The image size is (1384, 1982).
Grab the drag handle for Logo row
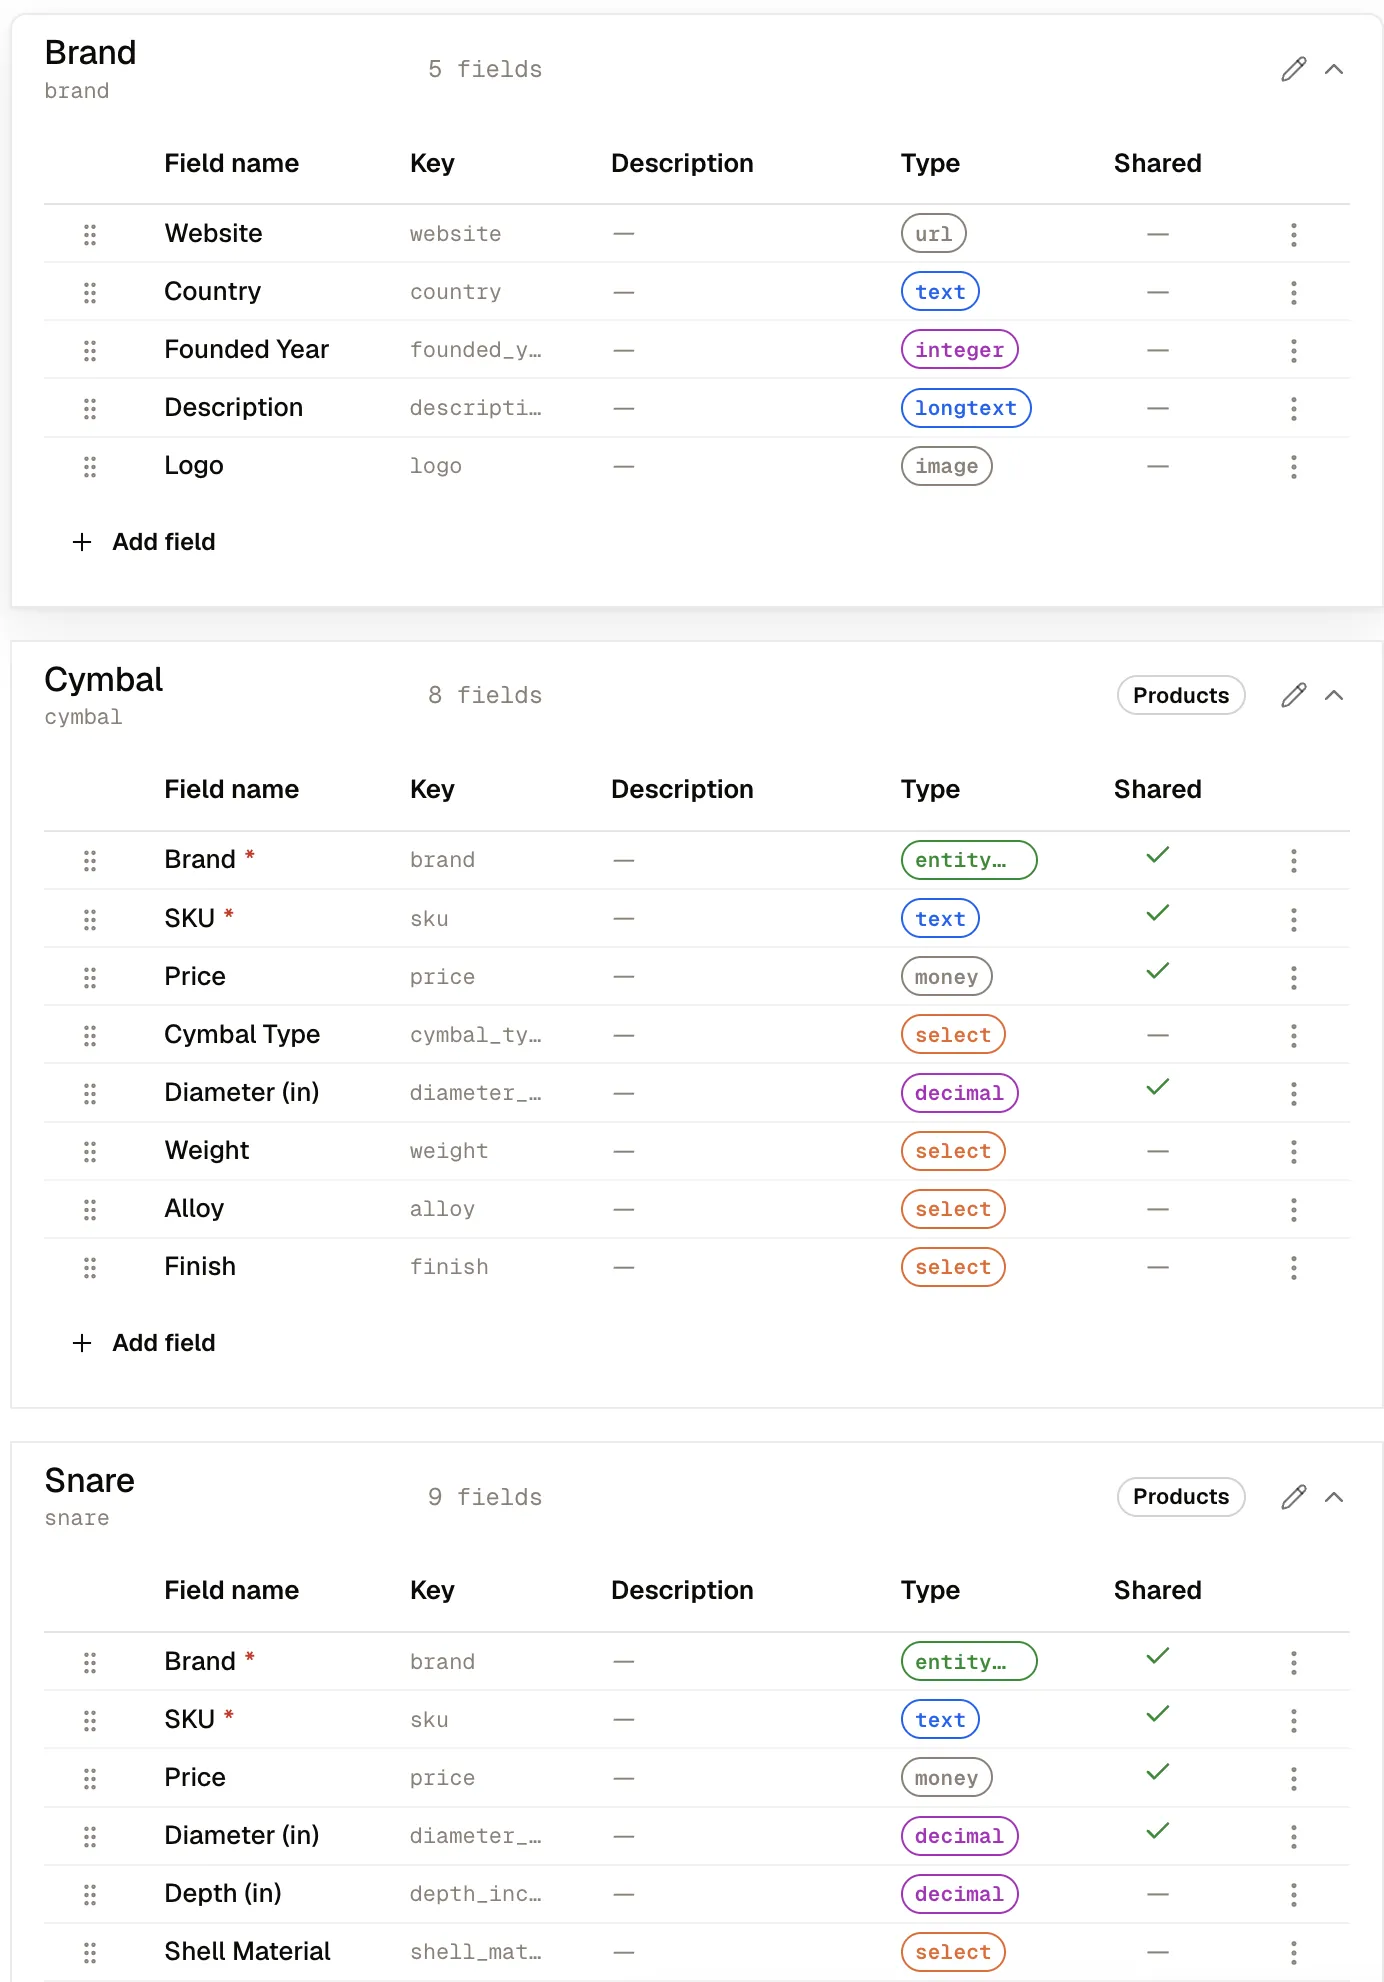pos(90,466)
